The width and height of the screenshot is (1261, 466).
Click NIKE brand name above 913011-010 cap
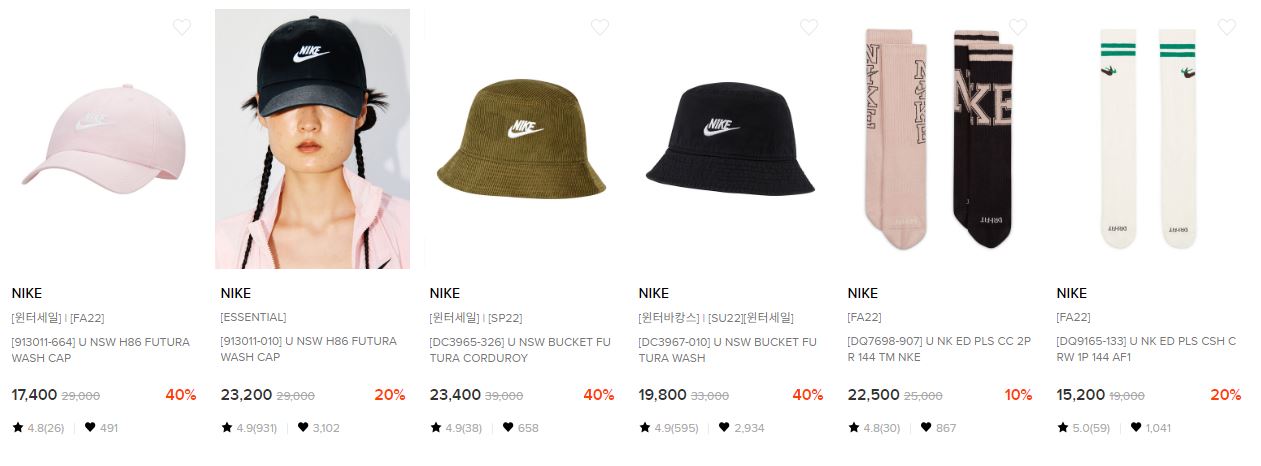pyautogui.click(x=236, y=293)
